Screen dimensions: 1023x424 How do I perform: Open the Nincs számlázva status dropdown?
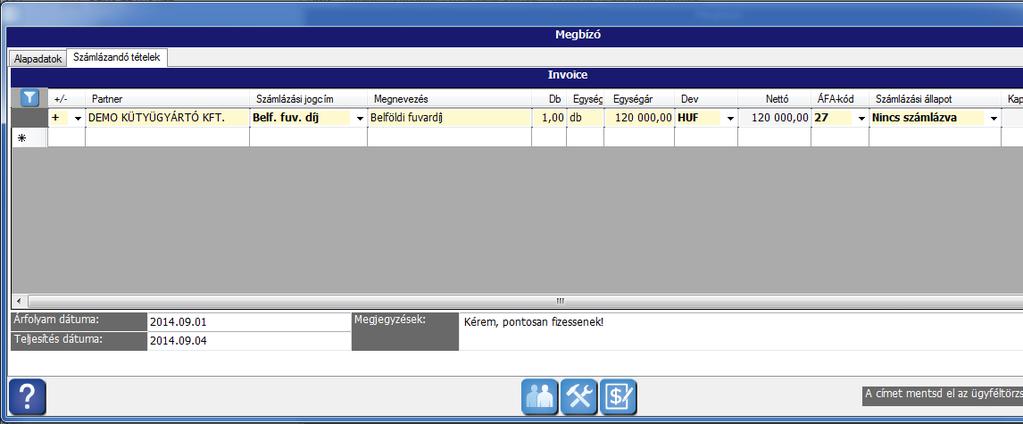[994, 119]
